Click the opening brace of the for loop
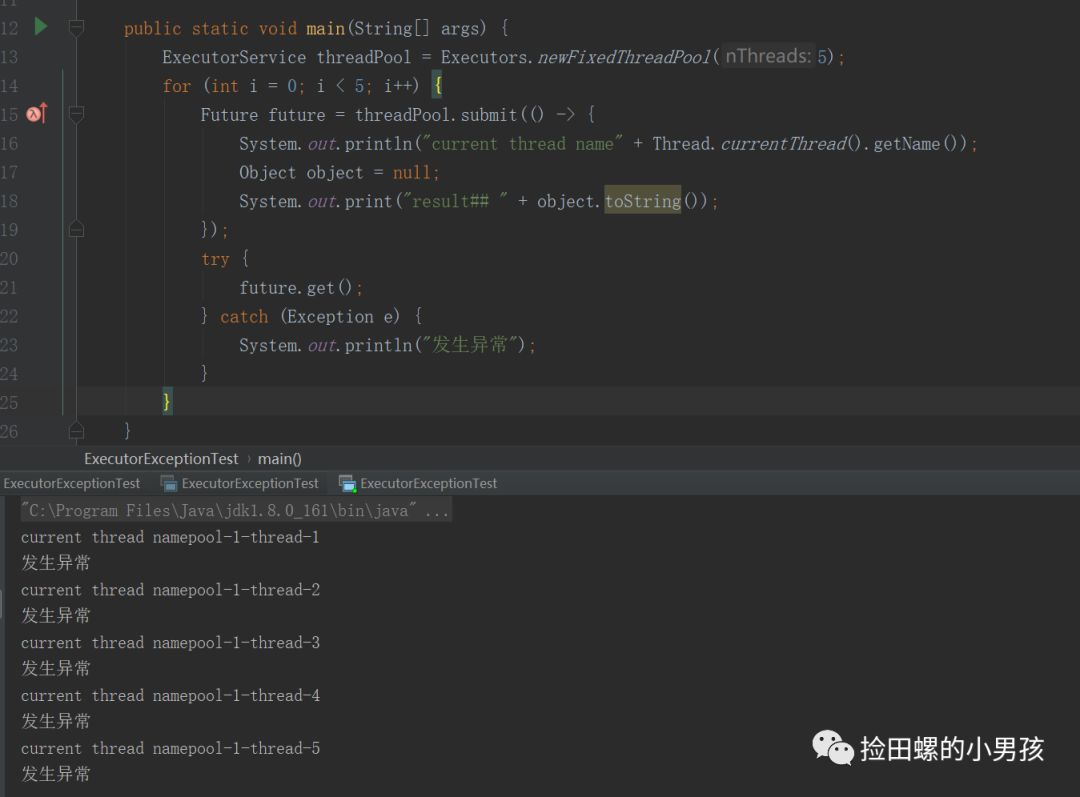This screenshot has width=1080, height=797. [x=437, y=85]
